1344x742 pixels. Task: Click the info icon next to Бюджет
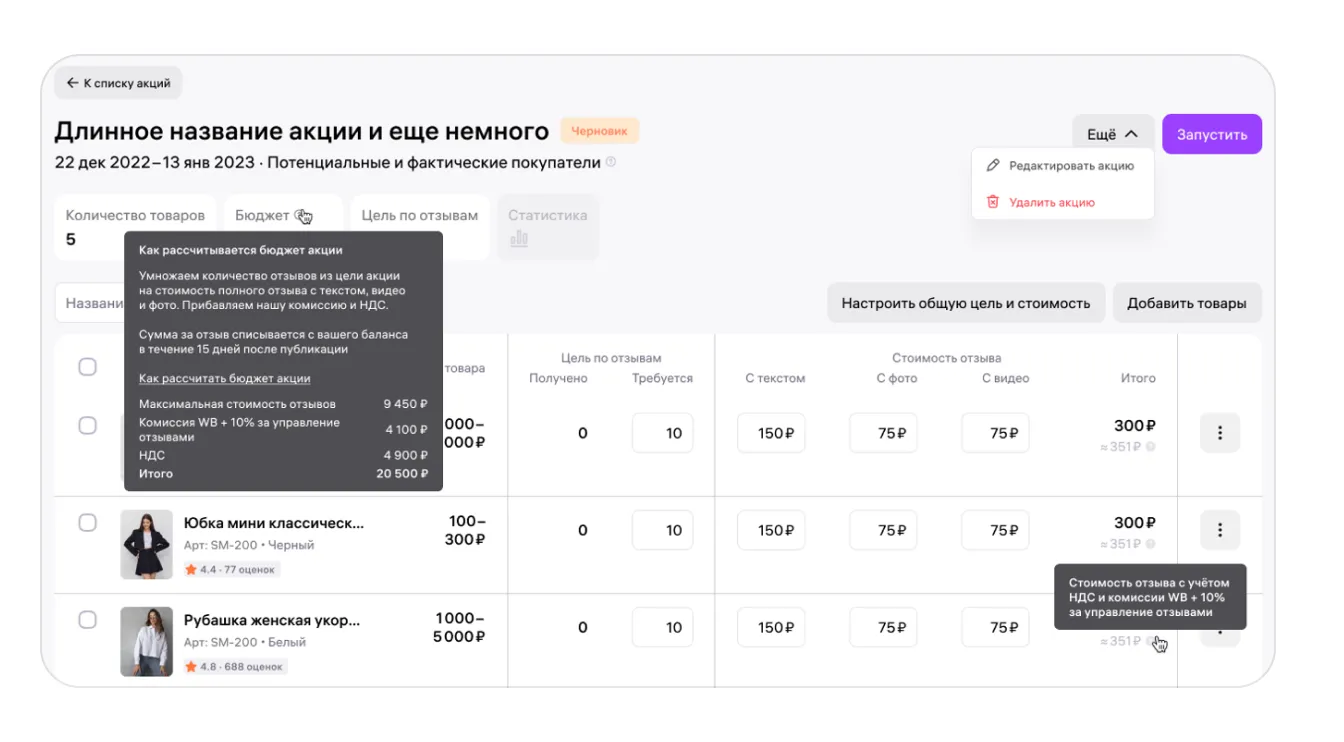(x=300, y=215)
